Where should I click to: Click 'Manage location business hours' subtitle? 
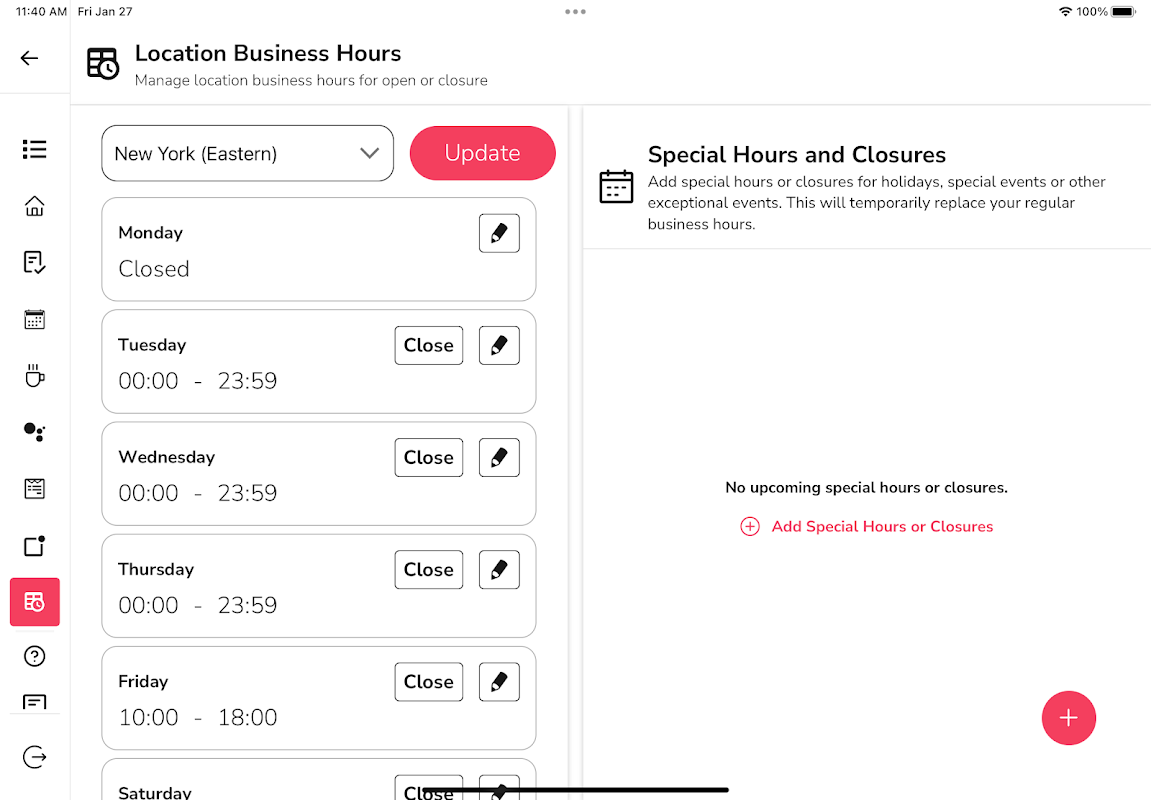pos(311,80)
